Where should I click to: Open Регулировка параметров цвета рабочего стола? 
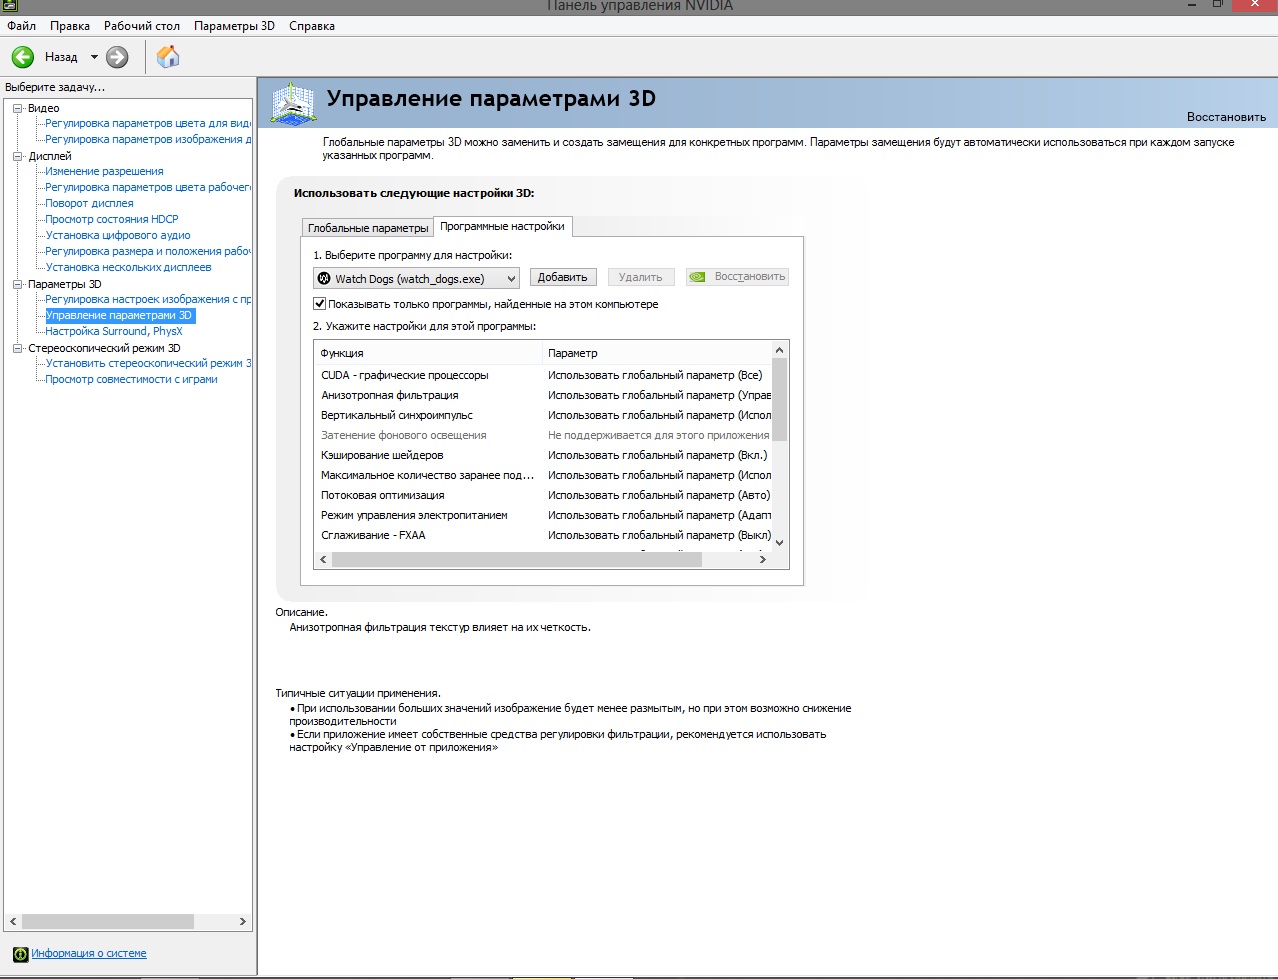[x=148, y=188]
